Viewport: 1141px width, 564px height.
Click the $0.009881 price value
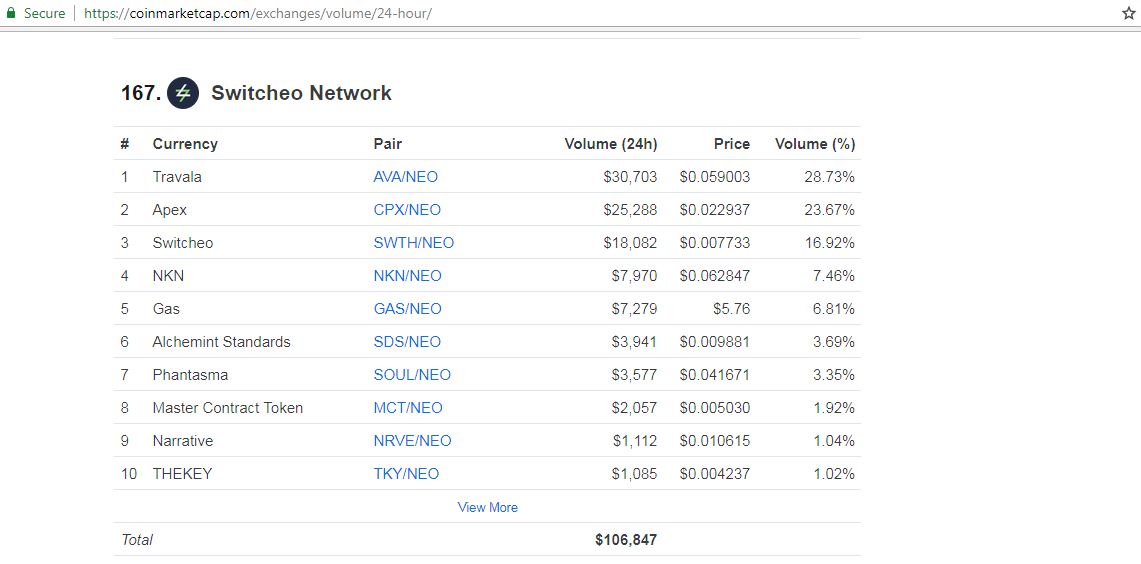[715, 341]
